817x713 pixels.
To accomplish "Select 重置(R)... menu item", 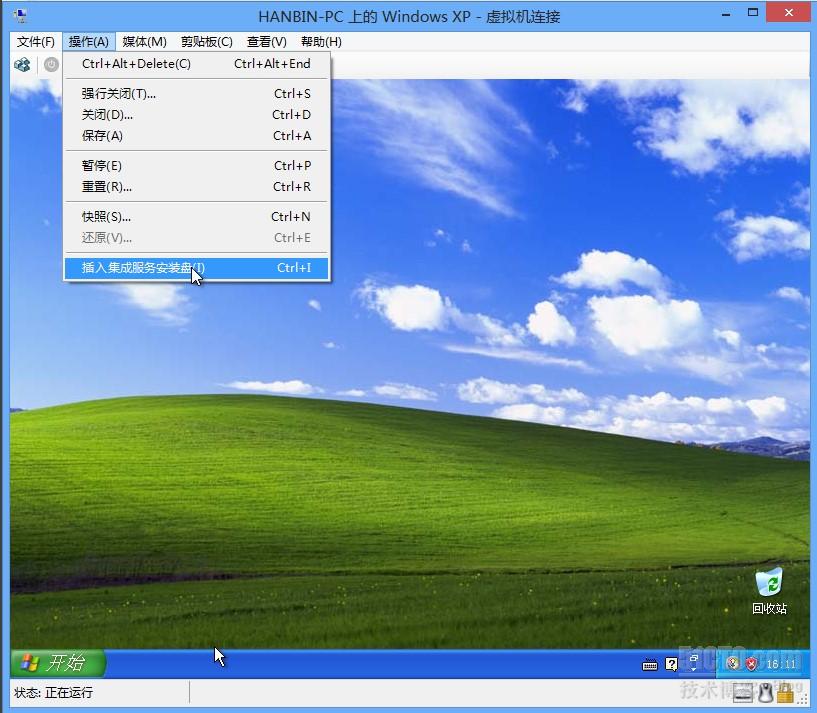I will click(x=196, y=187).
